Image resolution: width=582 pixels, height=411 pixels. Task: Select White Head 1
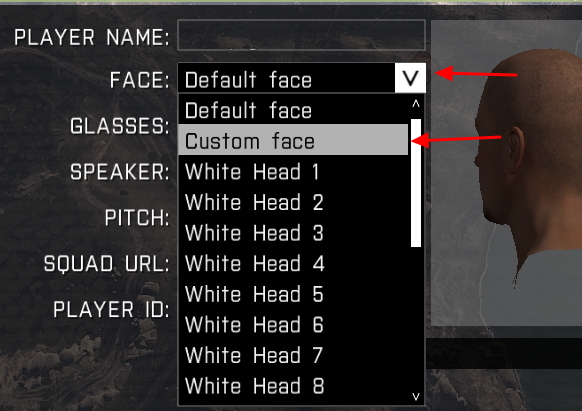293,171
